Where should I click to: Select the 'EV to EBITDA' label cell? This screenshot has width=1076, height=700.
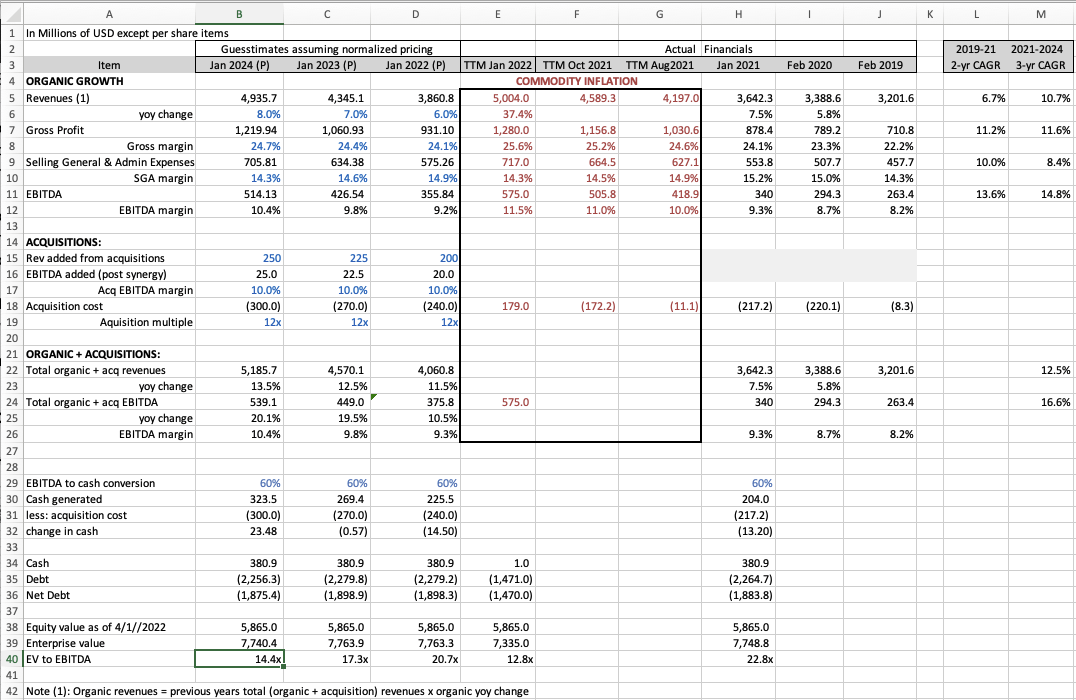(109, 659)
